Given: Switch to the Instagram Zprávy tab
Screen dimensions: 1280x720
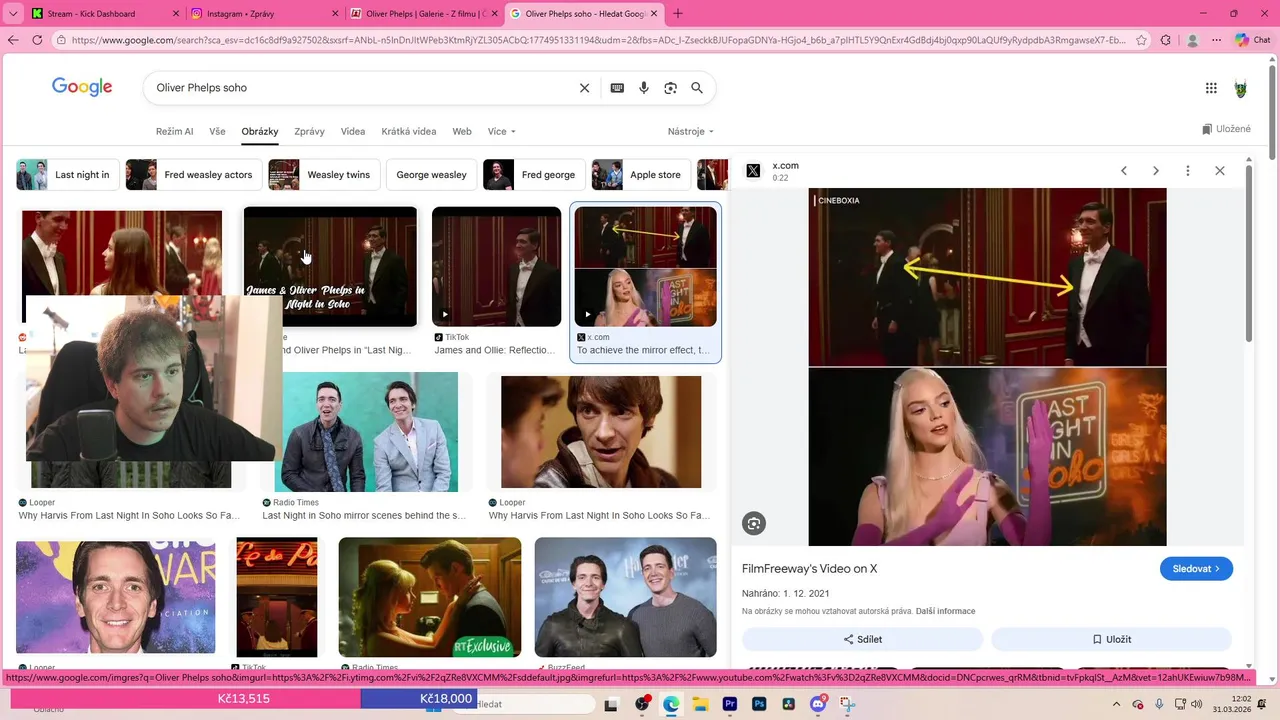Looking at the screenshot, I should click(x=263, y=14).
